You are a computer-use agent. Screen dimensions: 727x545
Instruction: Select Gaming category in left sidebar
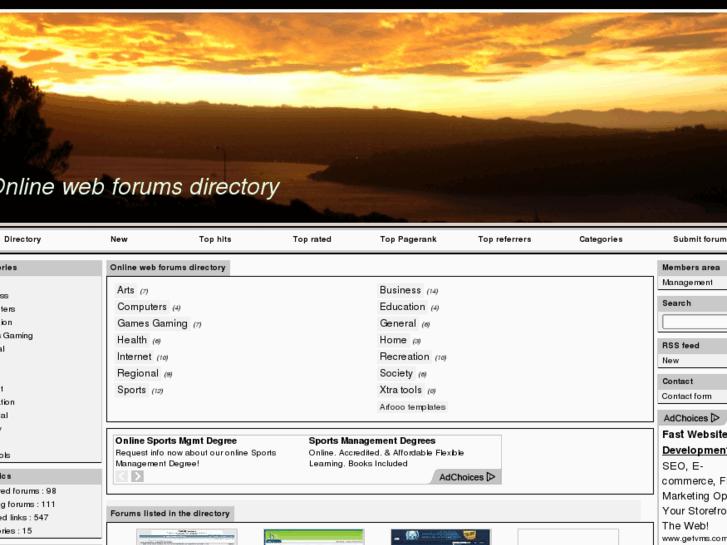point(17,335)
